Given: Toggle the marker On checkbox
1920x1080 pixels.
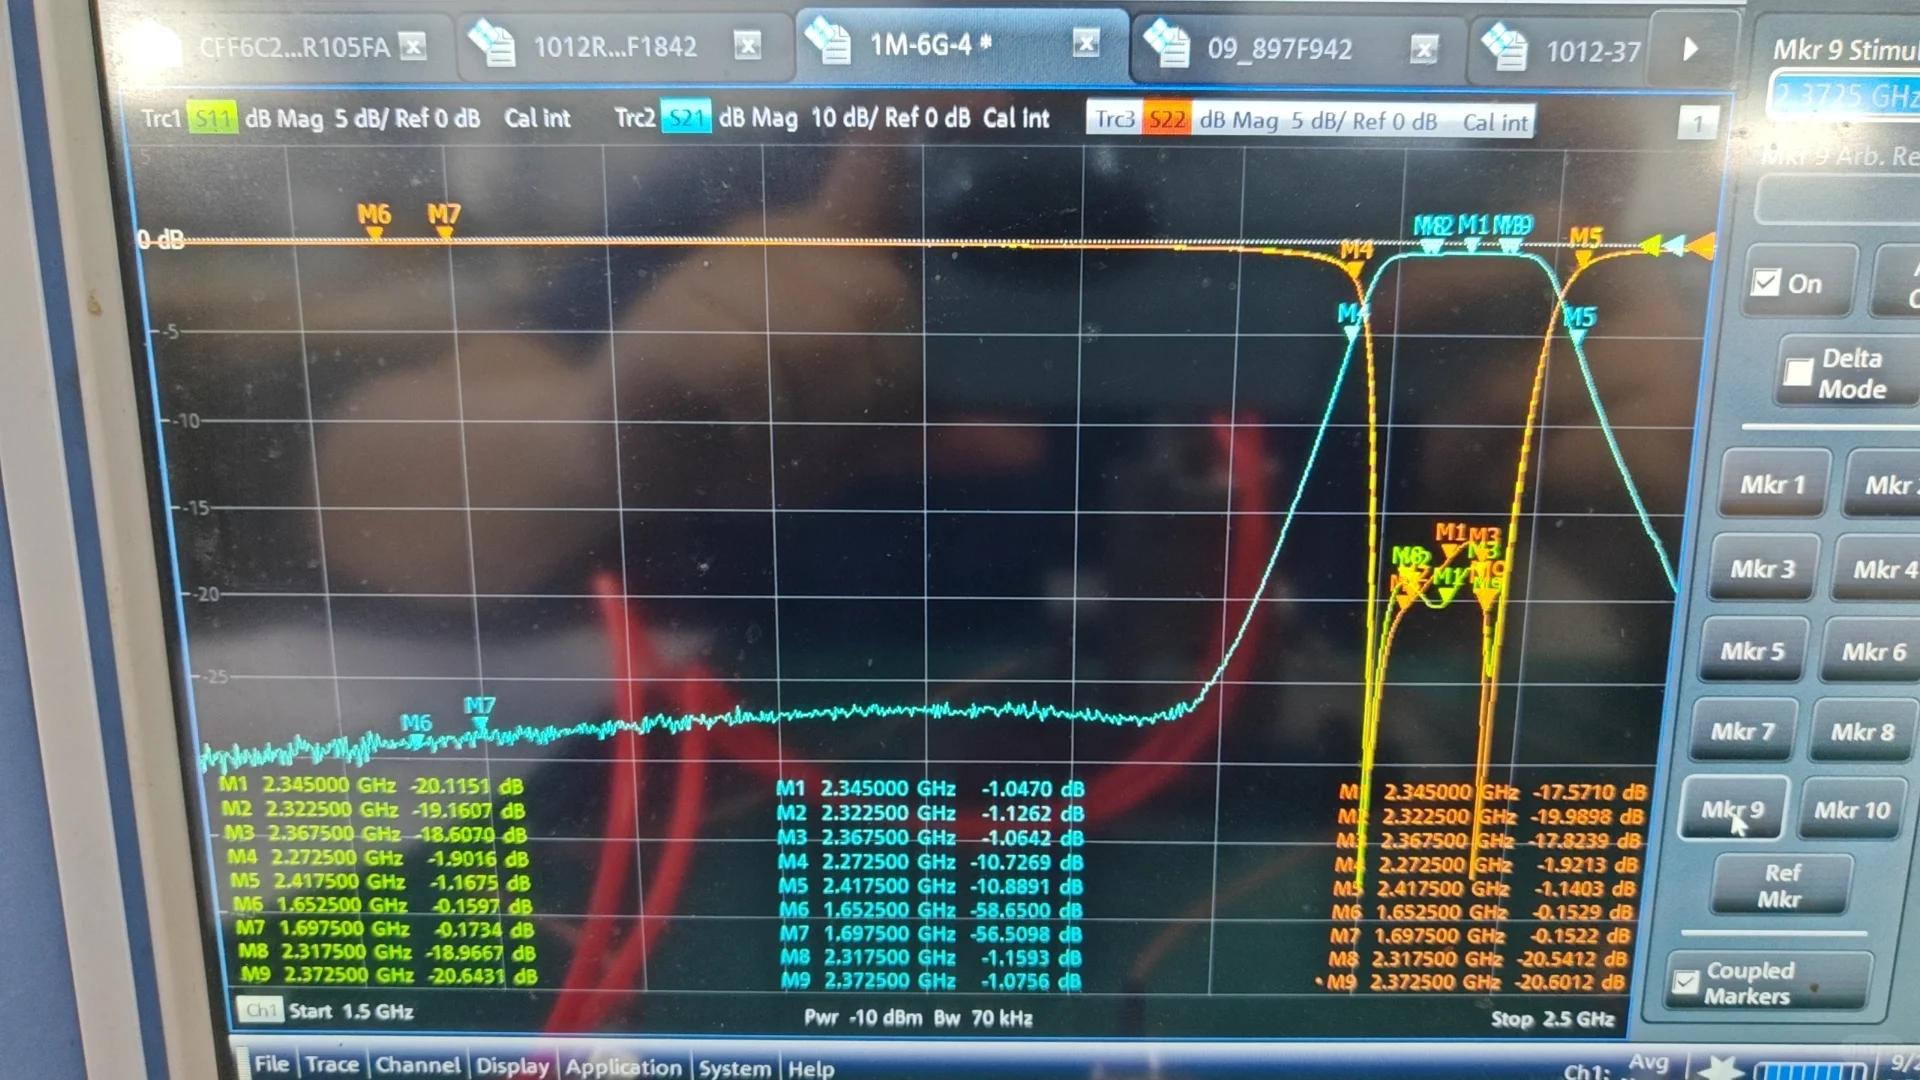Looking at the screenshot, I should [1766, 283].
